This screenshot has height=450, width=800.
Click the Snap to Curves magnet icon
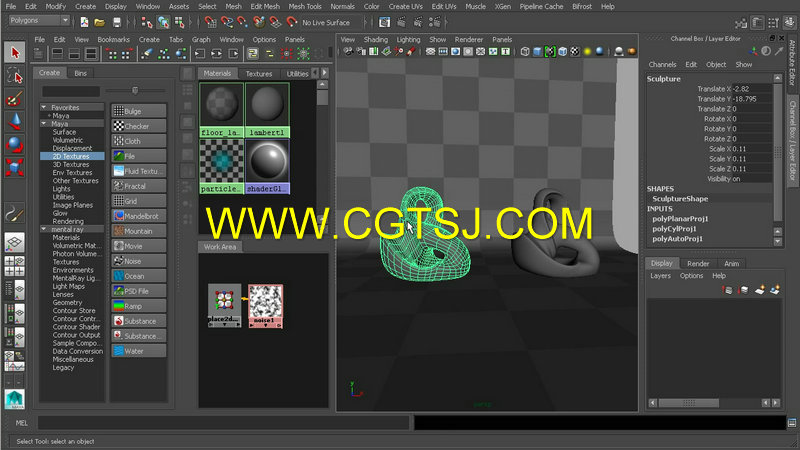click(227, 22)
